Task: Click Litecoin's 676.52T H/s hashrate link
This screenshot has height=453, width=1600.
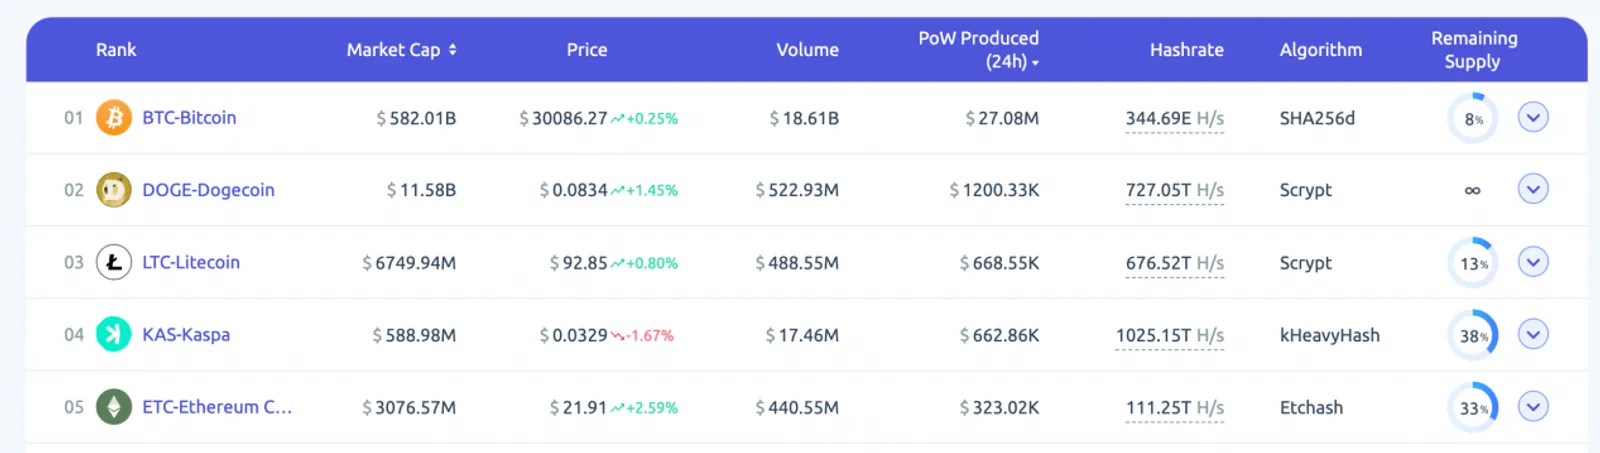Action: [1174, 264]
